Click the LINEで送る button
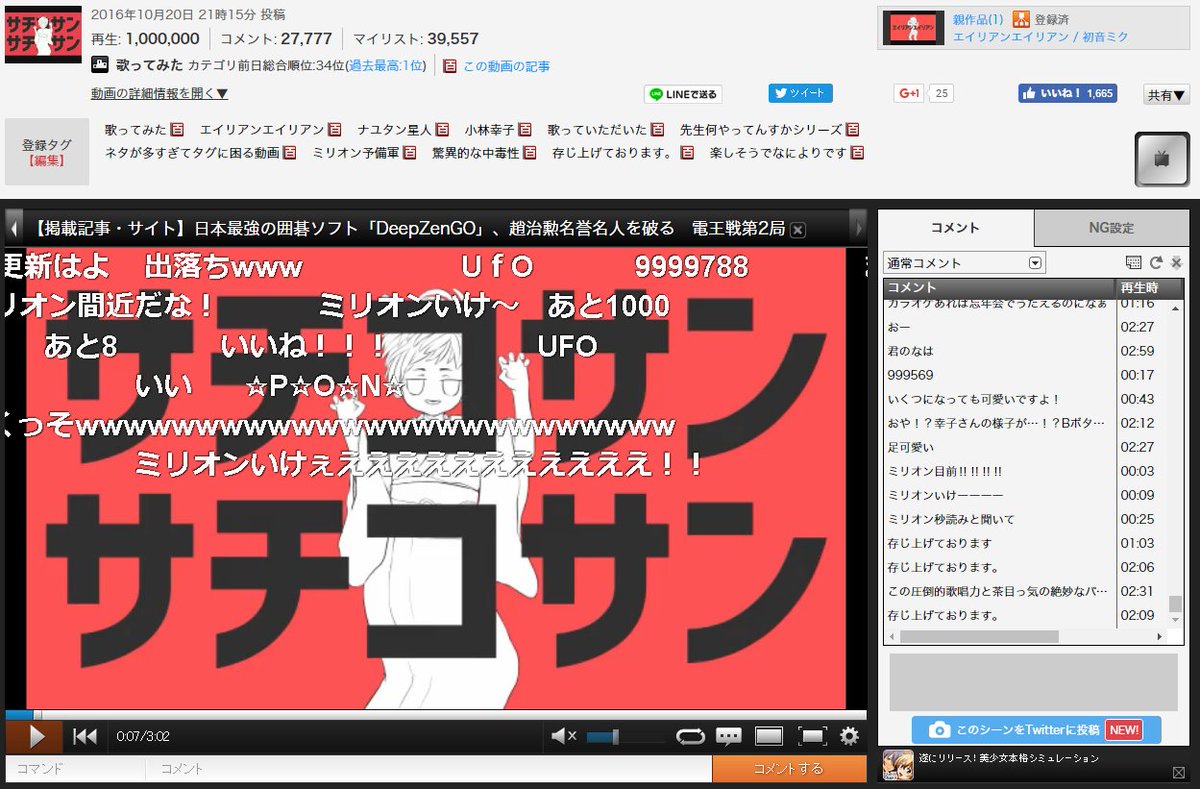1200x789 pixels. click(x=683, y=94)
